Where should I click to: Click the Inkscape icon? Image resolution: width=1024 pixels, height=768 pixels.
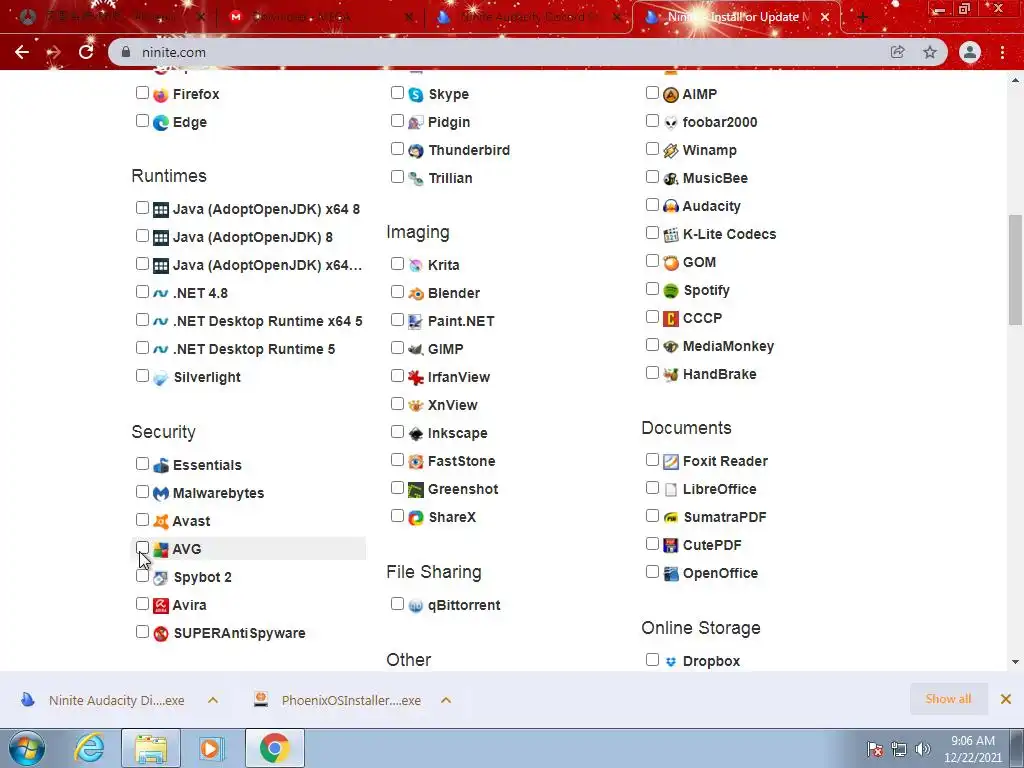(416, 434)
